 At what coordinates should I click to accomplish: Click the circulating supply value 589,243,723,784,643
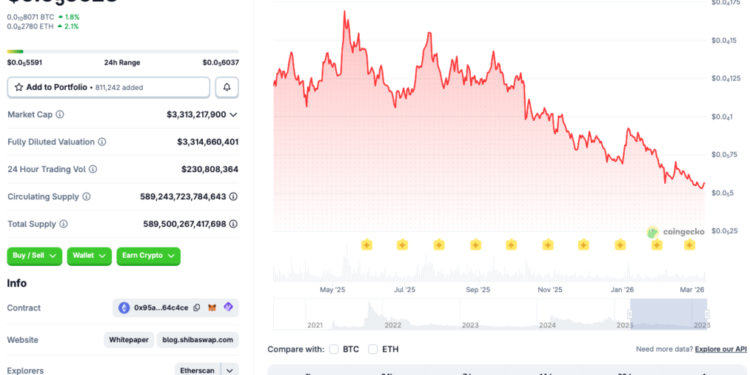click(x=183, y=197)
